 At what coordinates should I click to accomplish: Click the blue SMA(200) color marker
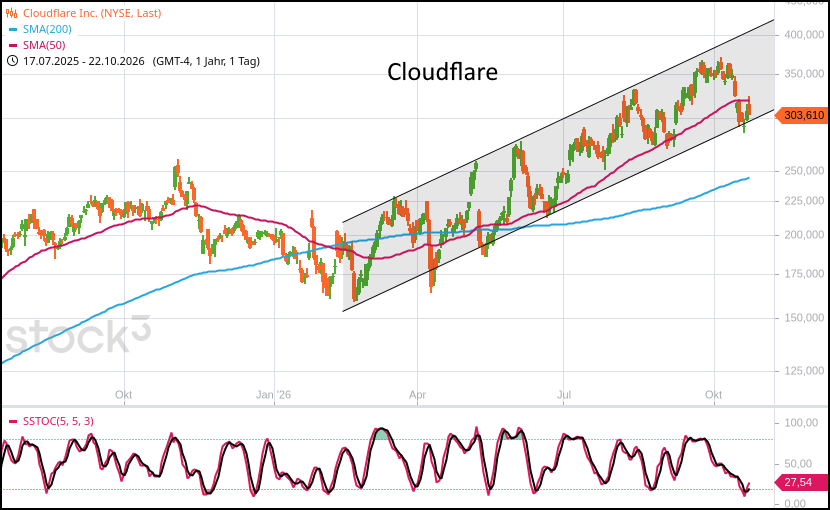pos(13,30)
